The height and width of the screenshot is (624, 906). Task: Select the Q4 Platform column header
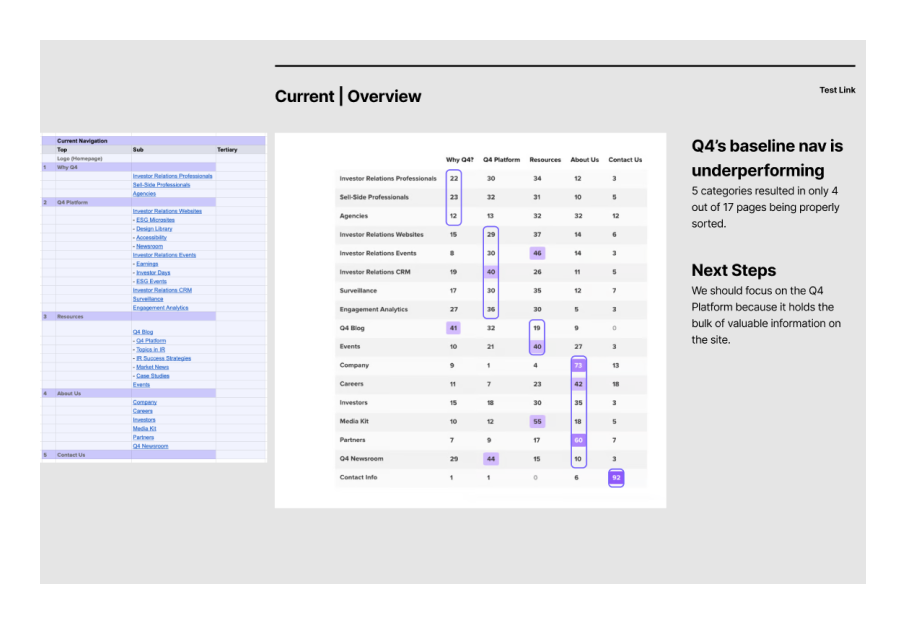pyautogui.click(x=501, y=160)
